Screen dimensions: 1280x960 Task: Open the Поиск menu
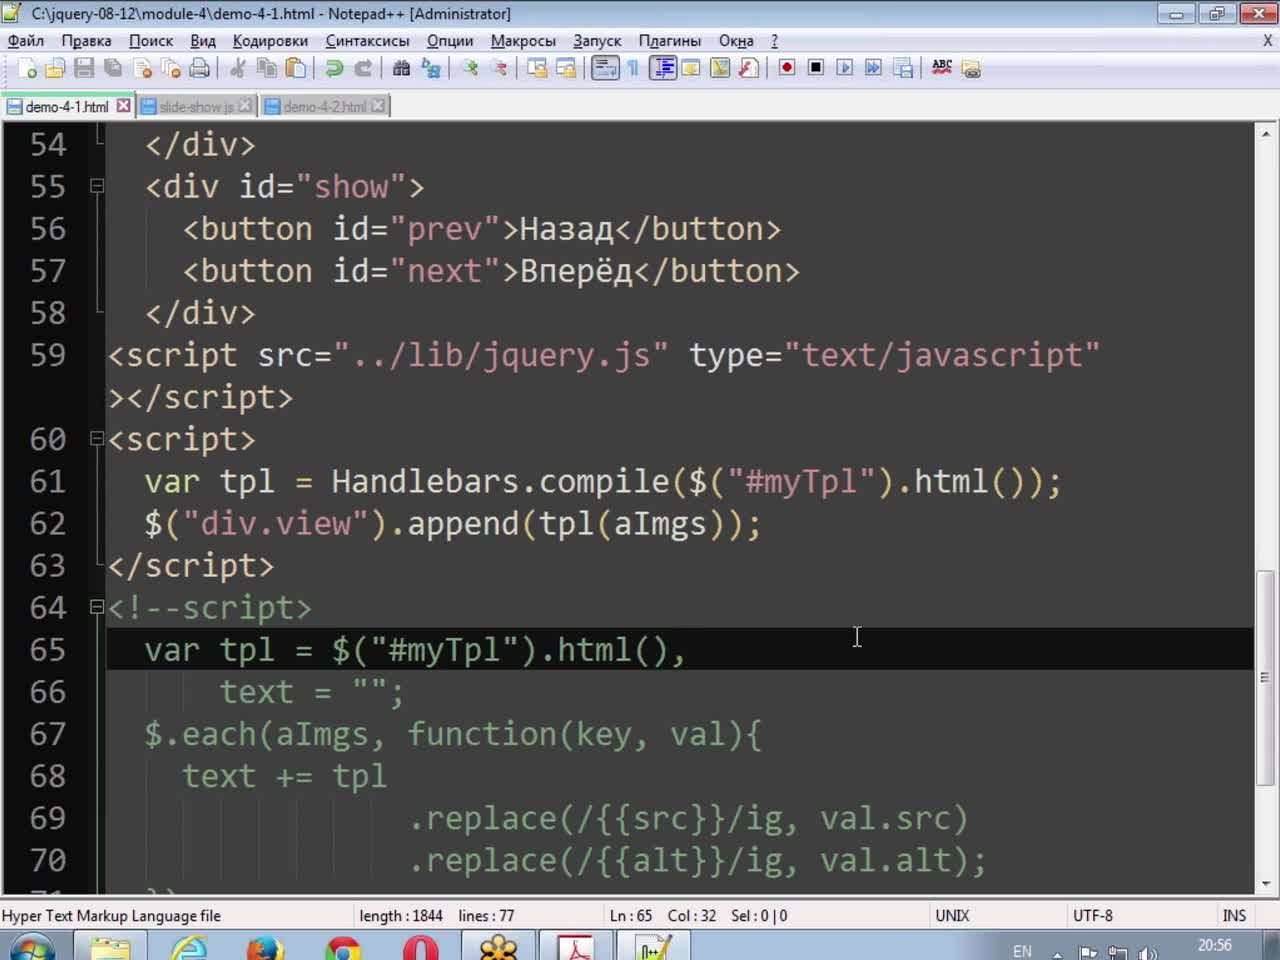(151, 41)
